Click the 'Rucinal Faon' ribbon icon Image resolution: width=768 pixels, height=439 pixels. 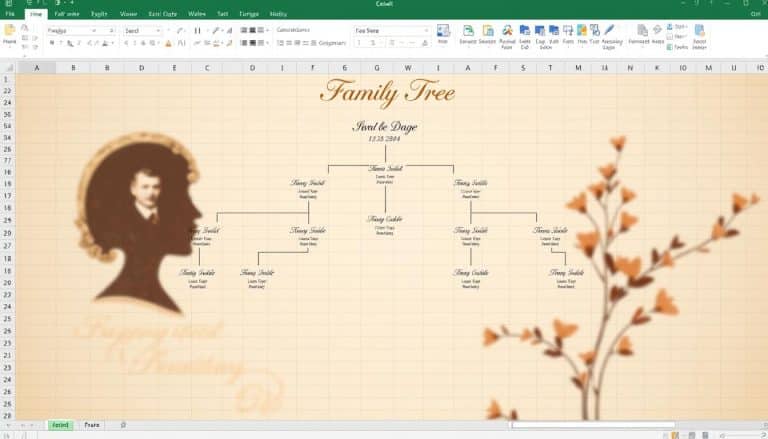[x=507, y=31]
